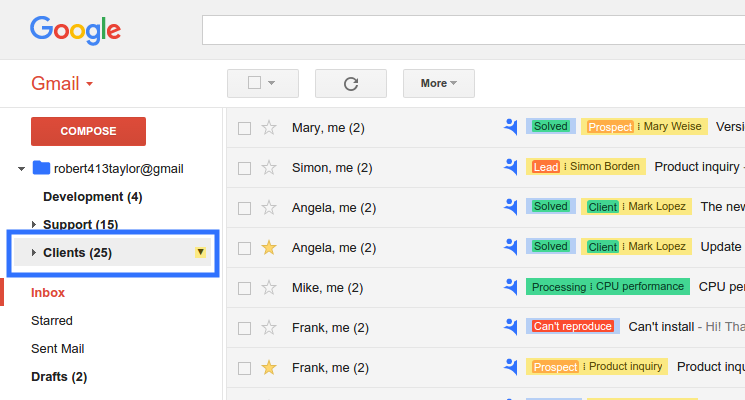Open the Clients label options dropdown
The height and width of the screenshot is (400, 745).
(x=200, y=252)
